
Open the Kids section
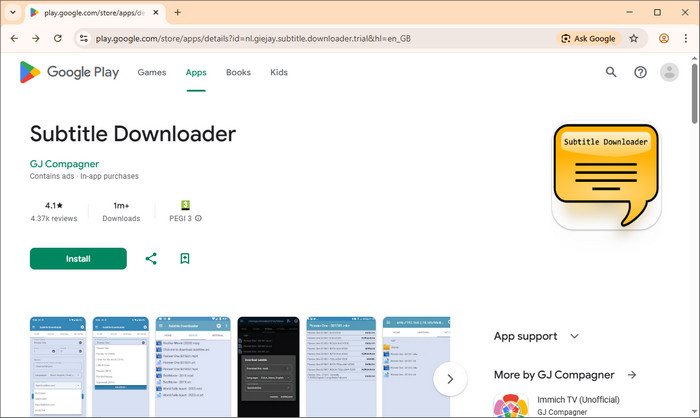279,72
